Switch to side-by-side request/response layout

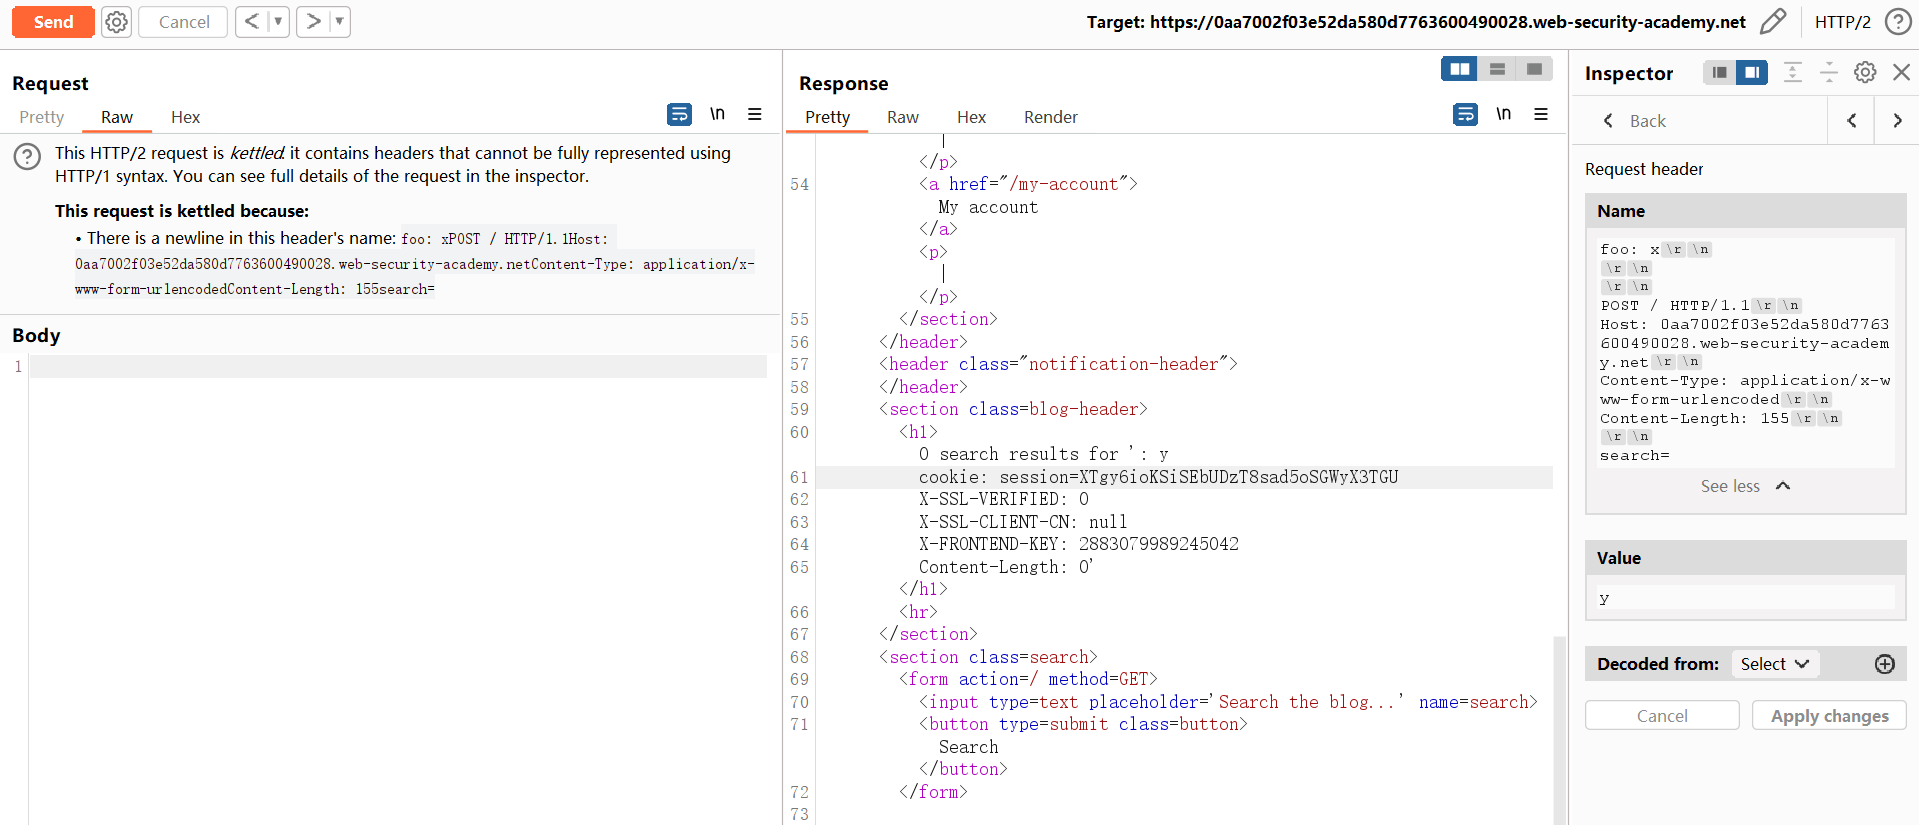pos(1460,68)
